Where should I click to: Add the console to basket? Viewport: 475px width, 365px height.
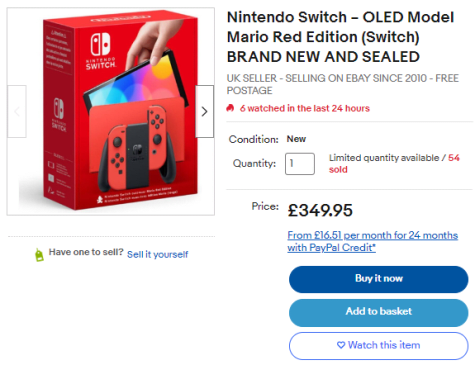coord(378,312)
